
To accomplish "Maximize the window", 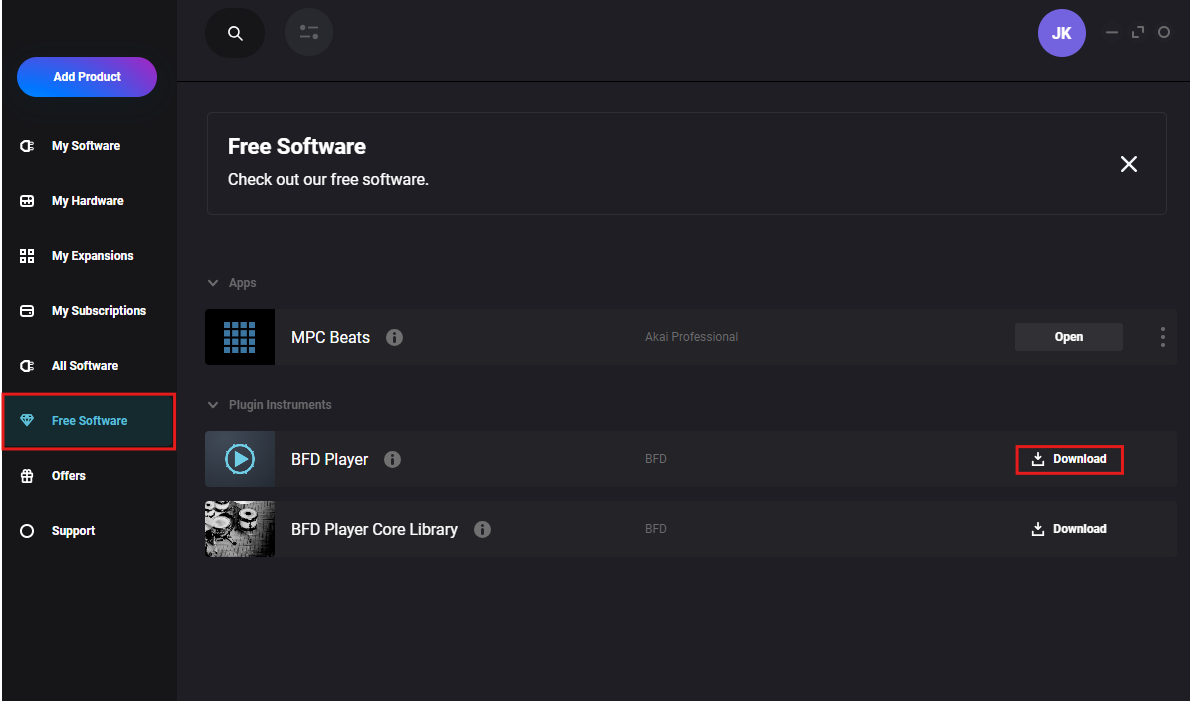I will coord(1138,33).
